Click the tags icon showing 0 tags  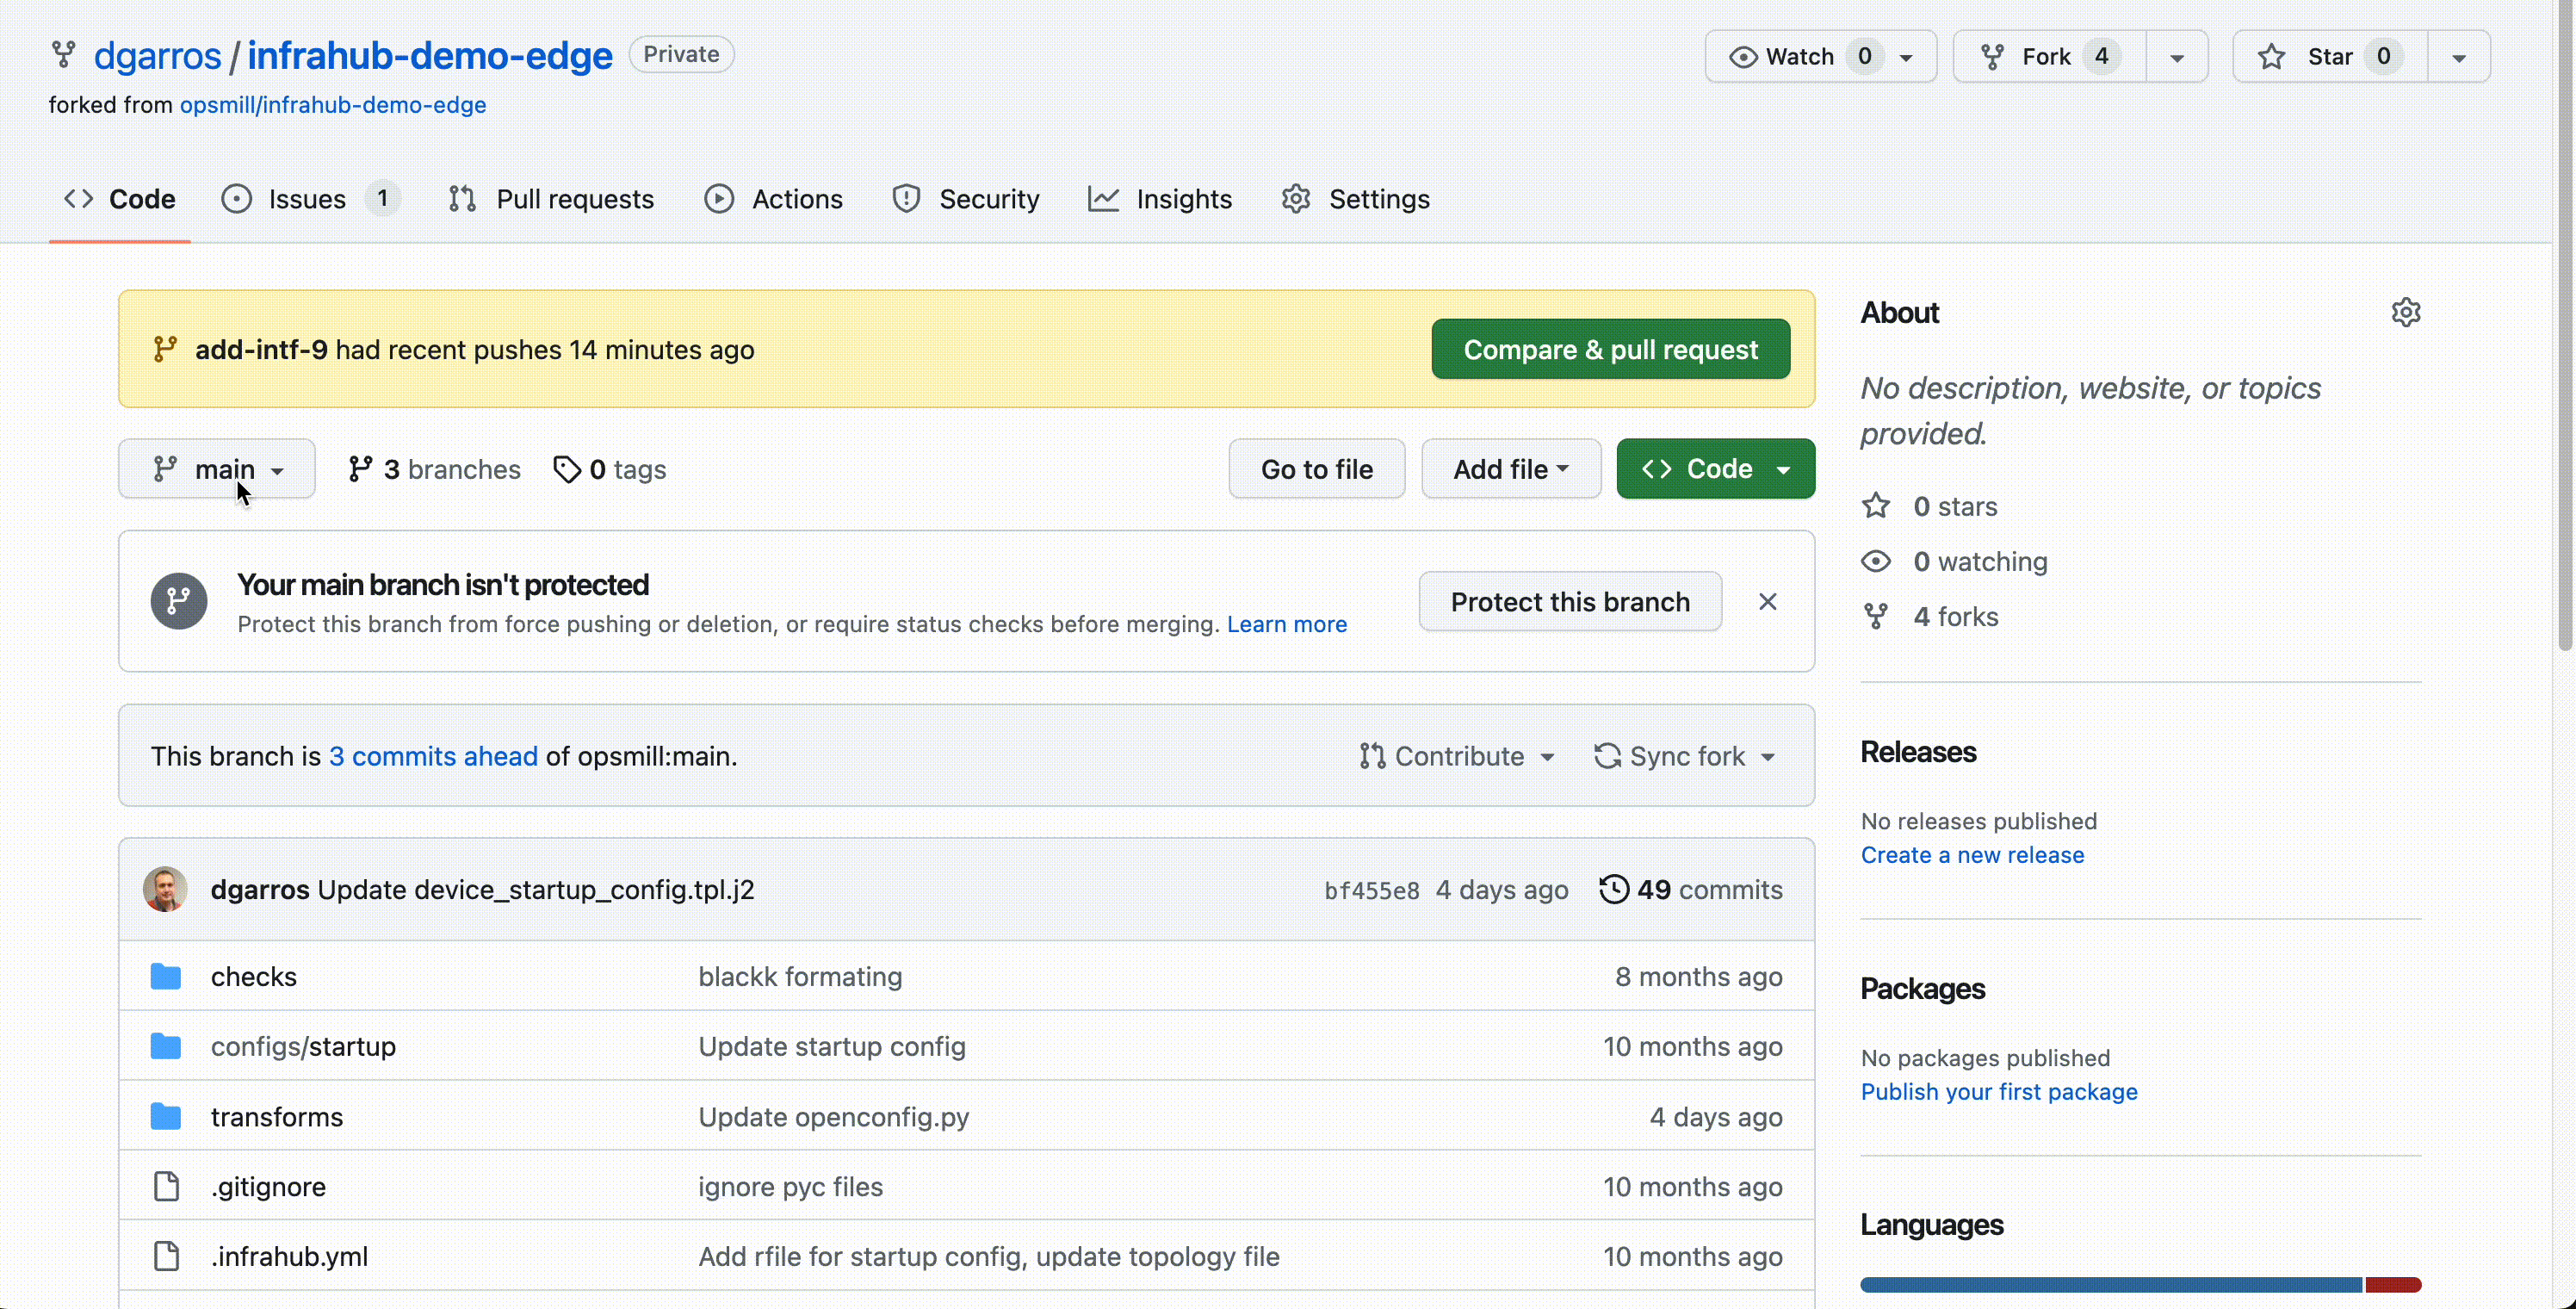(568, 468)
